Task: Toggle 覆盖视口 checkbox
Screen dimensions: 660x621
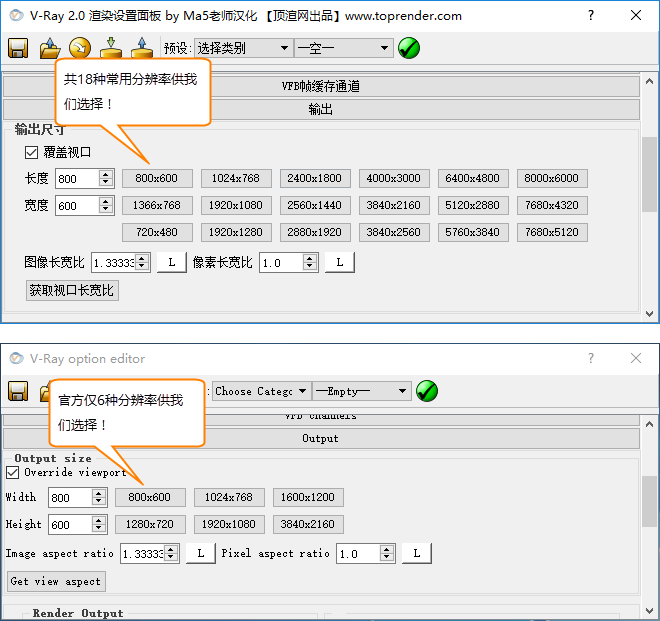Action: click(31, 152)
